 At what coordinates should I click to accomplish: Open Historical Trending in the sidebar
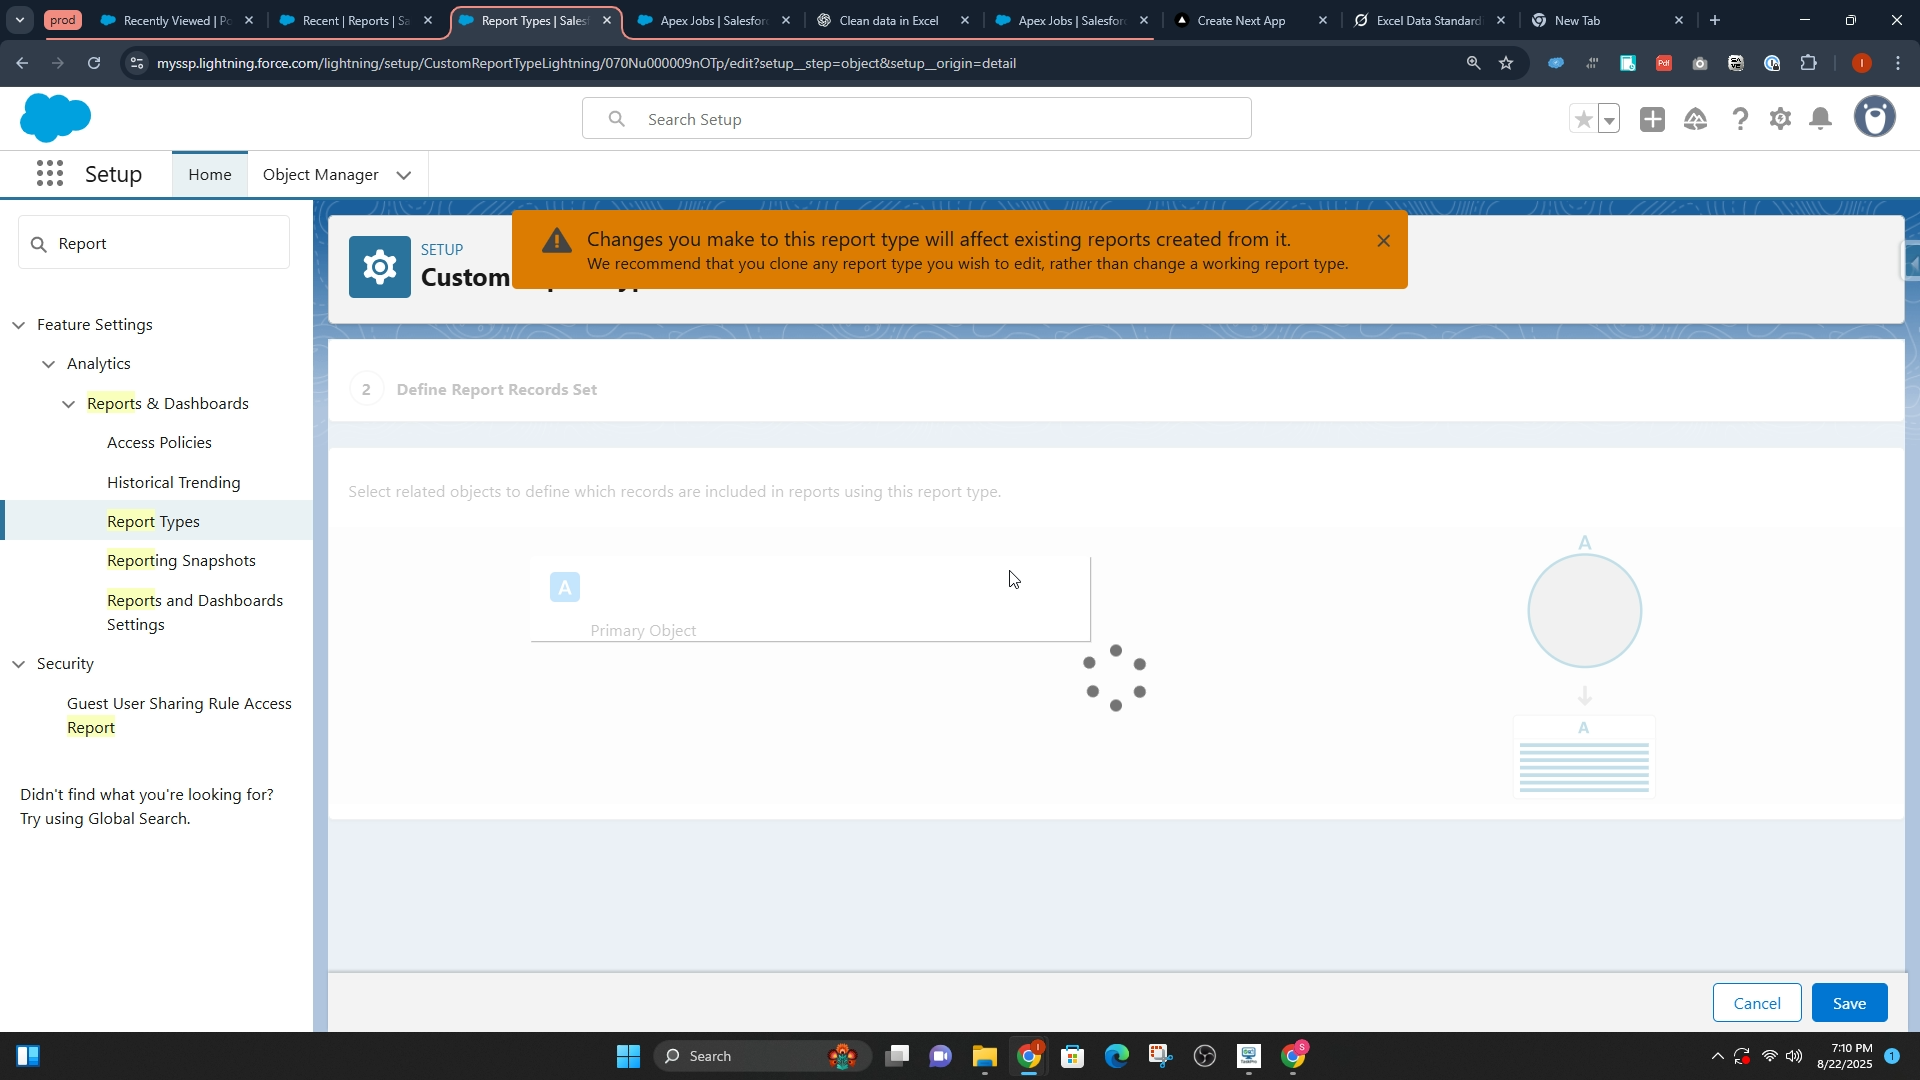pyautogui.click(x=173, y=482)
